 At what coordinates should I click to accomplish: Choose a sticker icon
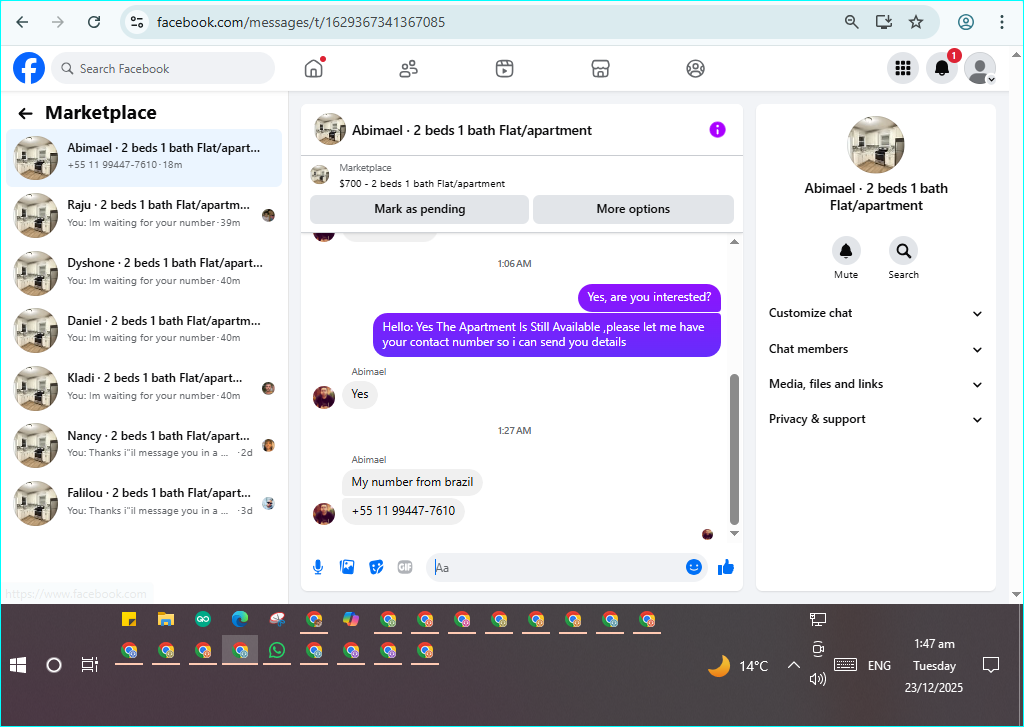(x=376, y=567)
